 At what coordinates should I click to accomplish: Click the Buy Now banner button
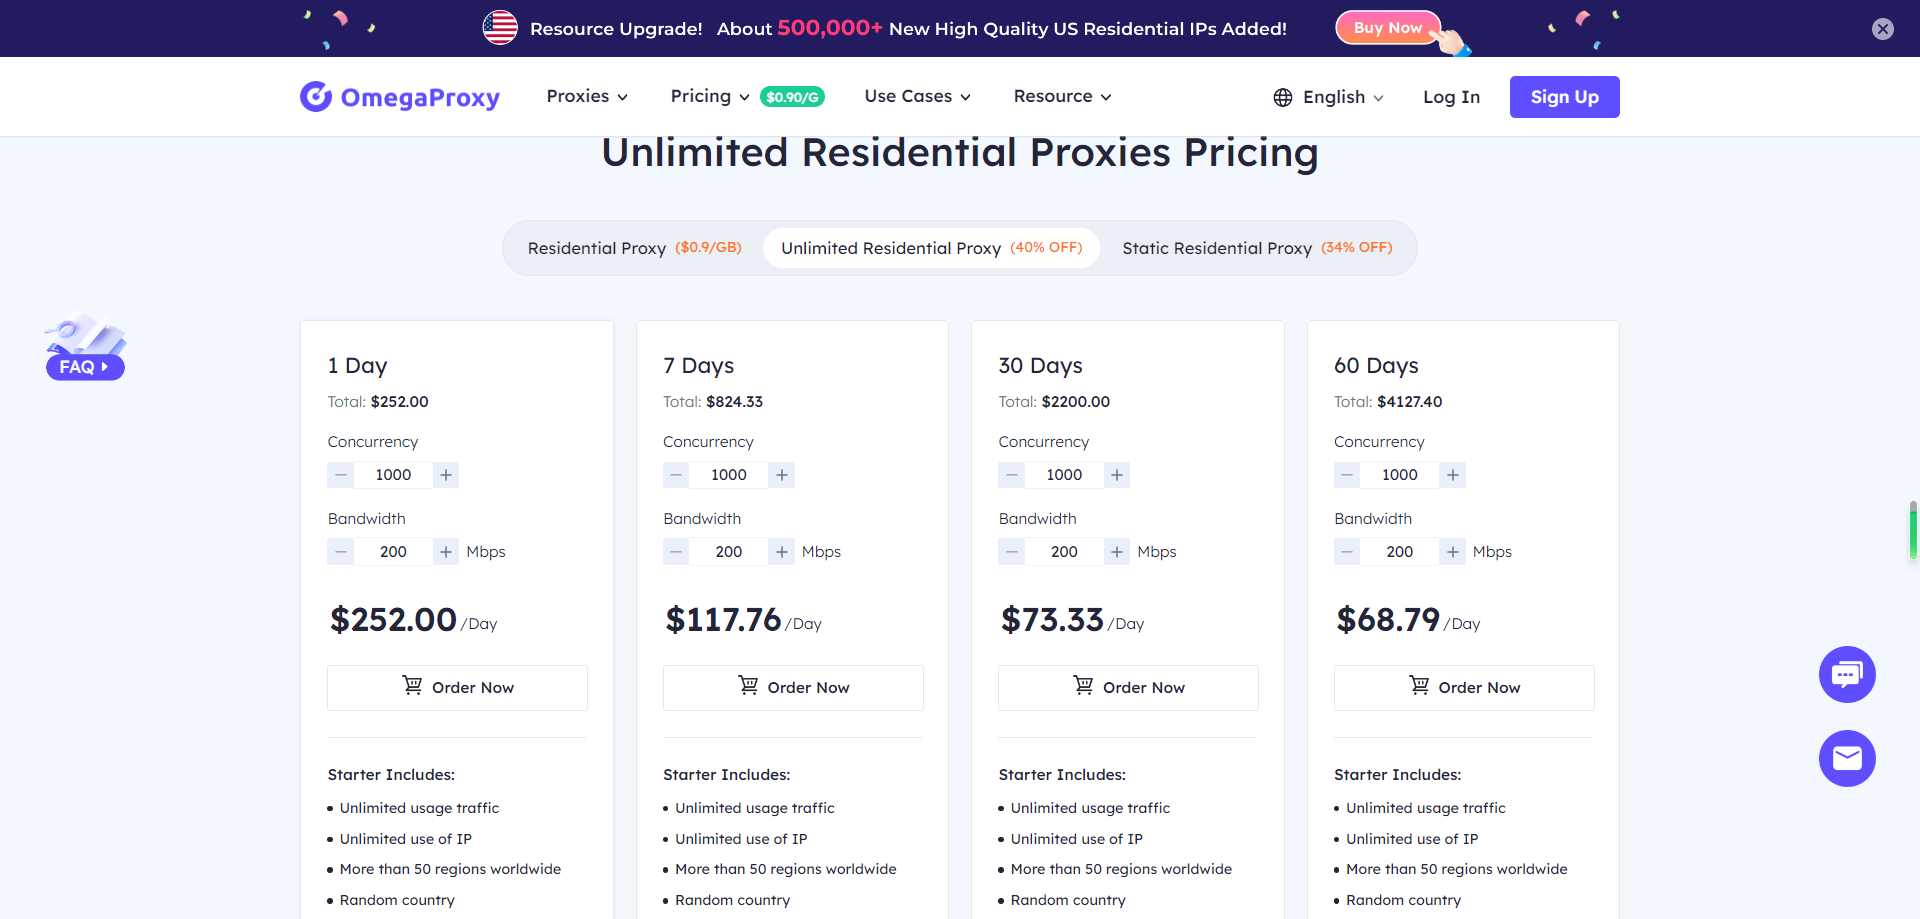pyautogui.click(x=1387, y=28)
